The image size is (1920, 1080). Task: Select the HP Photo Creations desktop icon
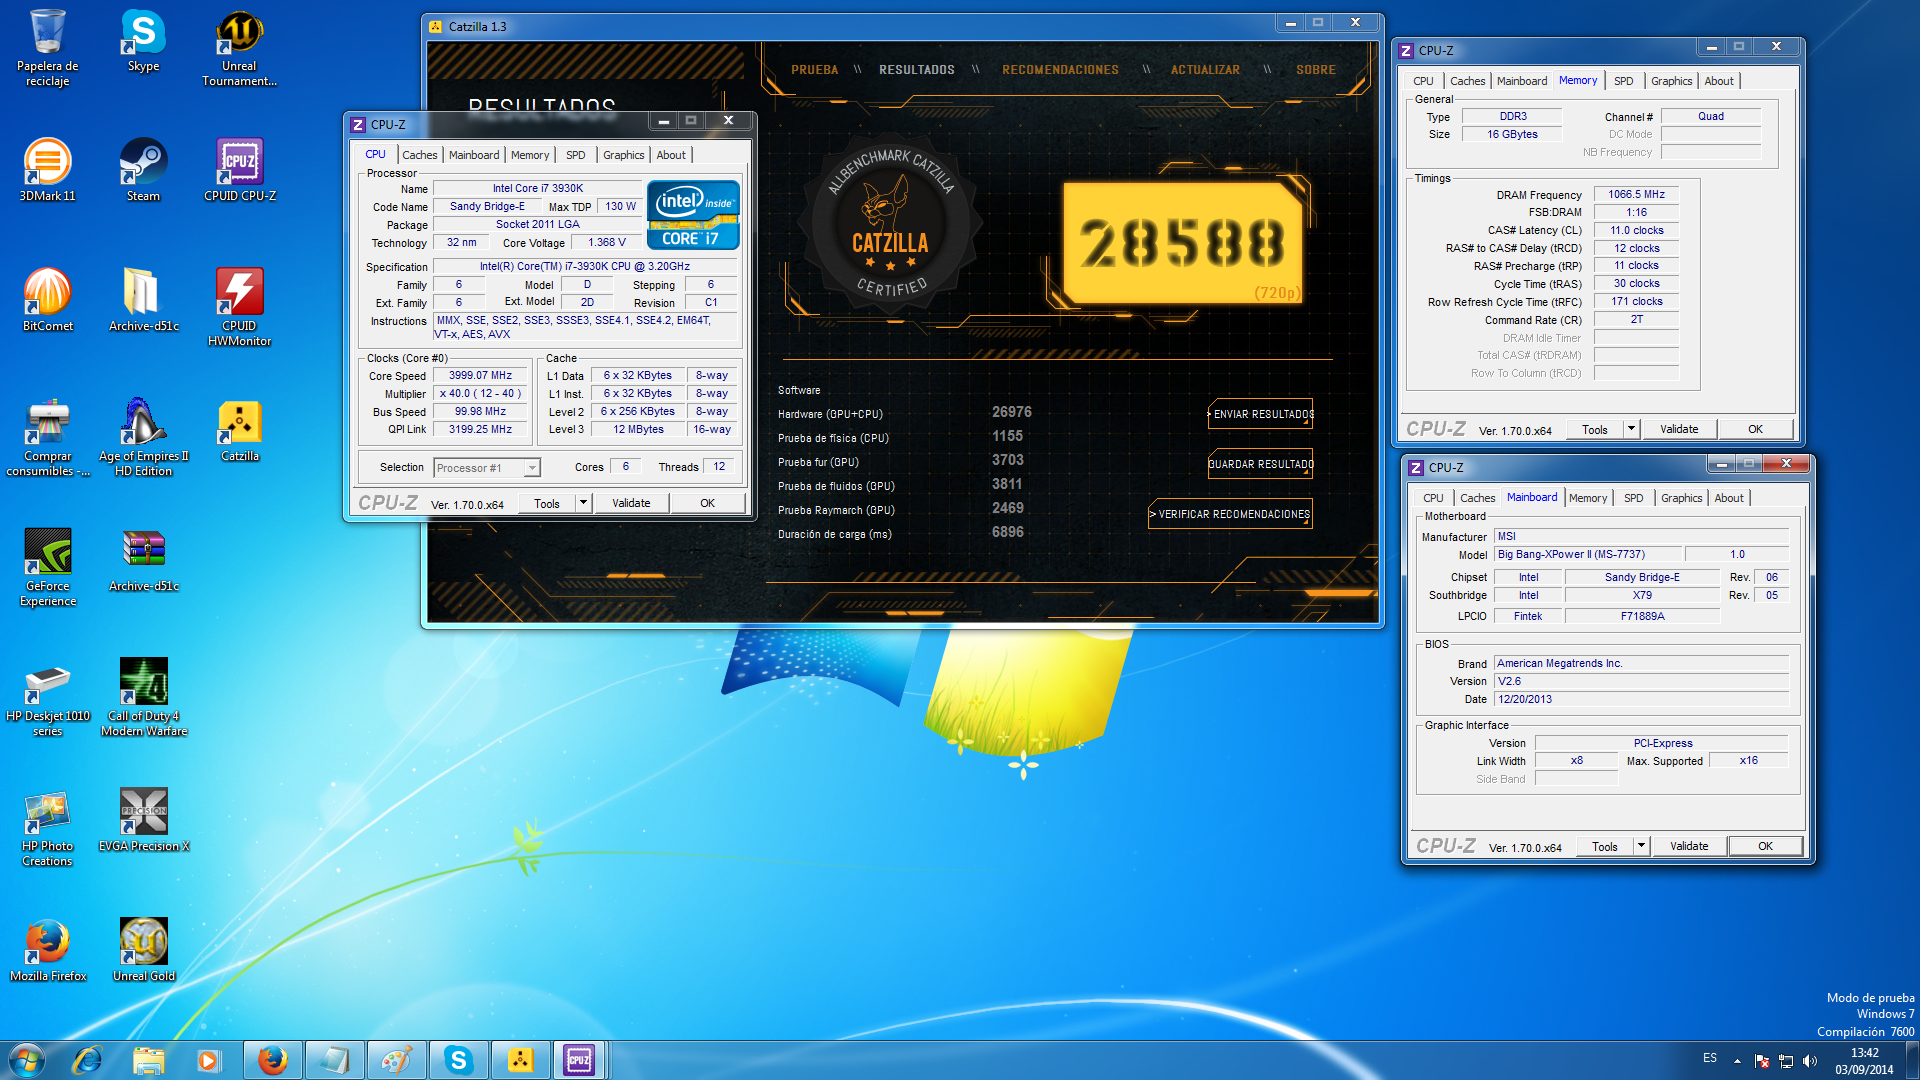coord(47,828)
